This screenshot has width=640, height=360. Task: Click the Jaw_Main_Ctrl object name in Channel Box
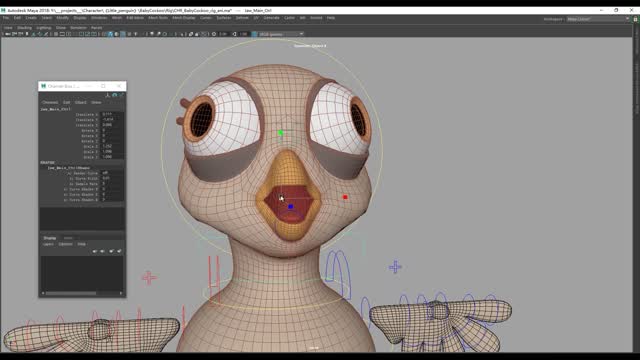point(56,109)
